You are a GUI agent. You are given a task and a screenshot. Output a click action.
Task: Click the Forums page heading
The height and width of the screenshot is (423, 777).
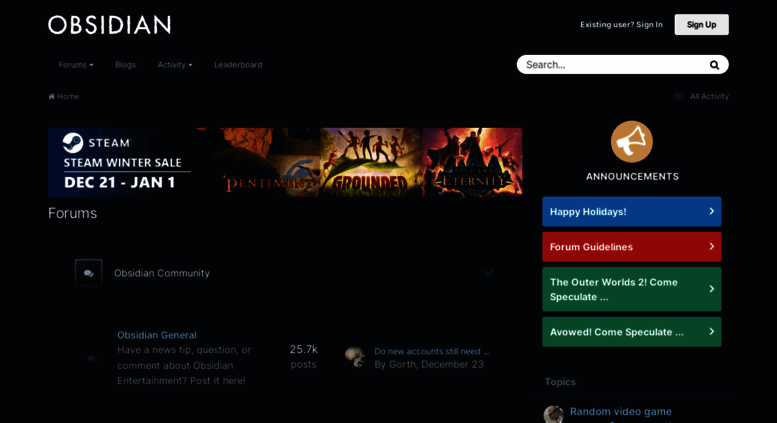click(x=72, y=213)
